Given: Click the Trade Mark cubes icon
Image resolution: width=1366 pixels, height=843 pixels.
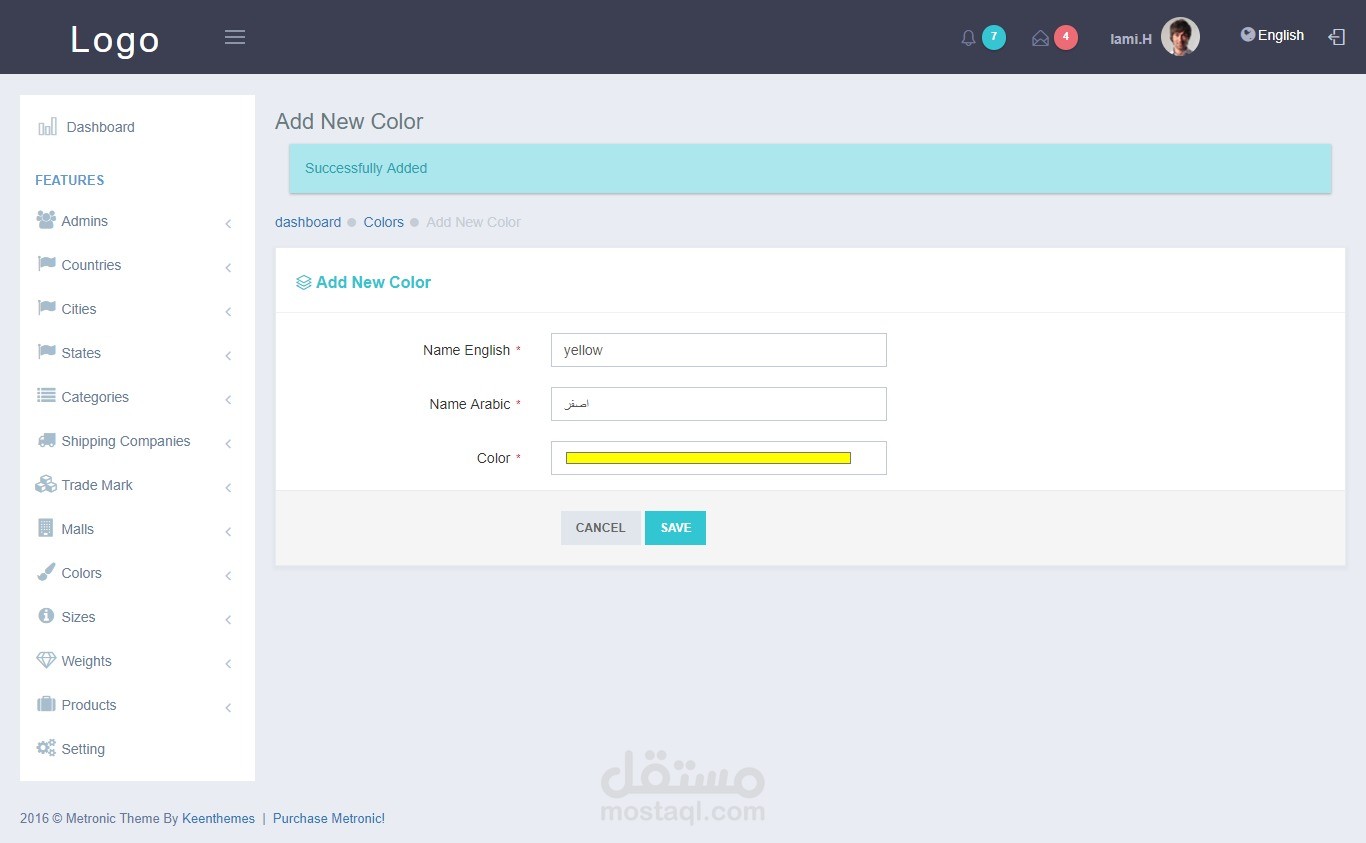Looking at the screenshot, I should coord(46,484).
